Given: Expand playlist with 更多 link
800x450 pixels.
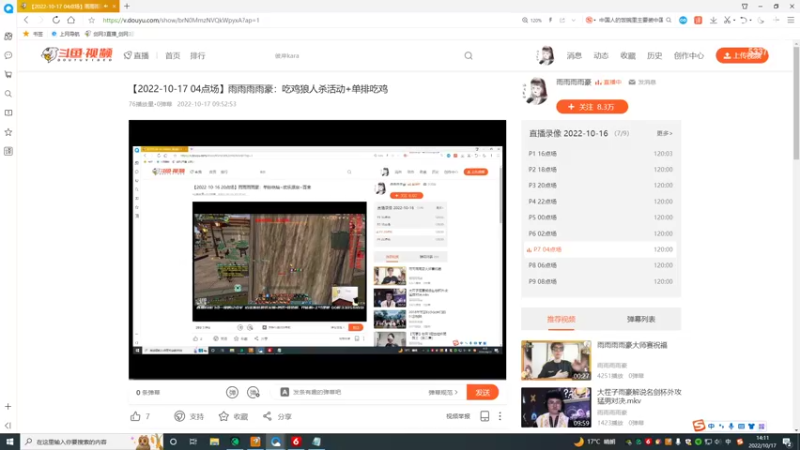Looking at the screenshot, I should 664,133.
